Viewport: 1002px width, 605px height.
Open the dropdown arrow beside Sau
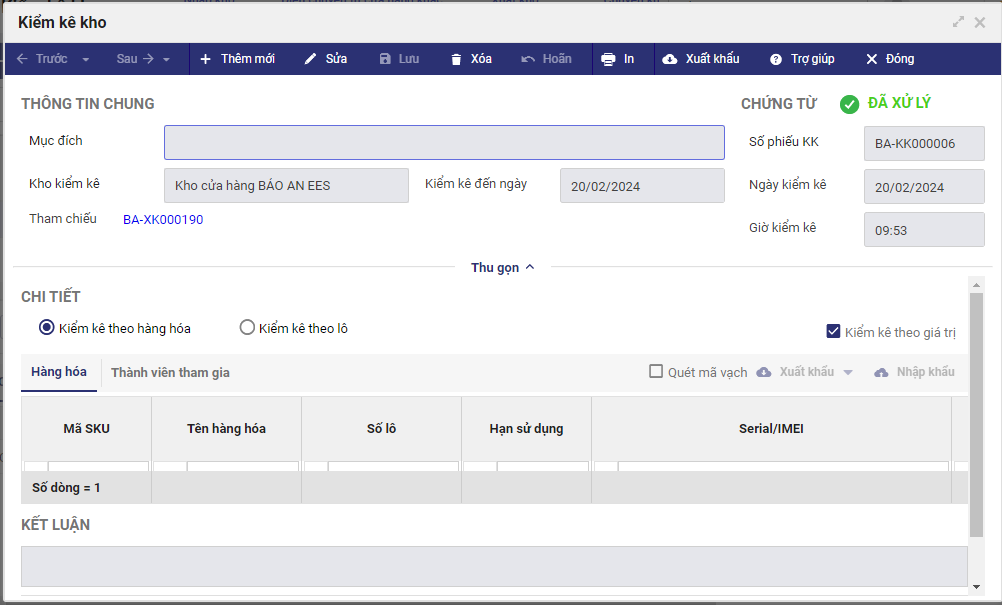[166, 59]
